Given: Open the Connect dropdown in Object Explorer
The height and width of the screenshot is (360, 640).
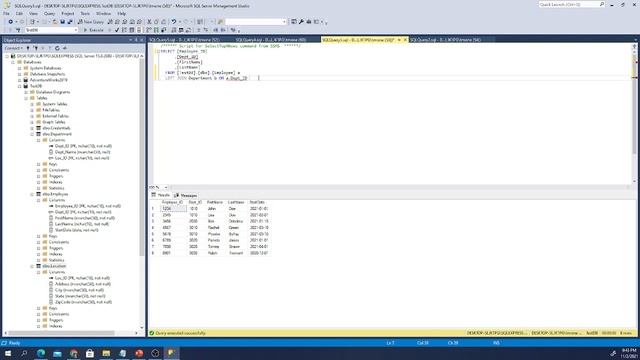Looking at the screenshot, I should pos(14,48).
